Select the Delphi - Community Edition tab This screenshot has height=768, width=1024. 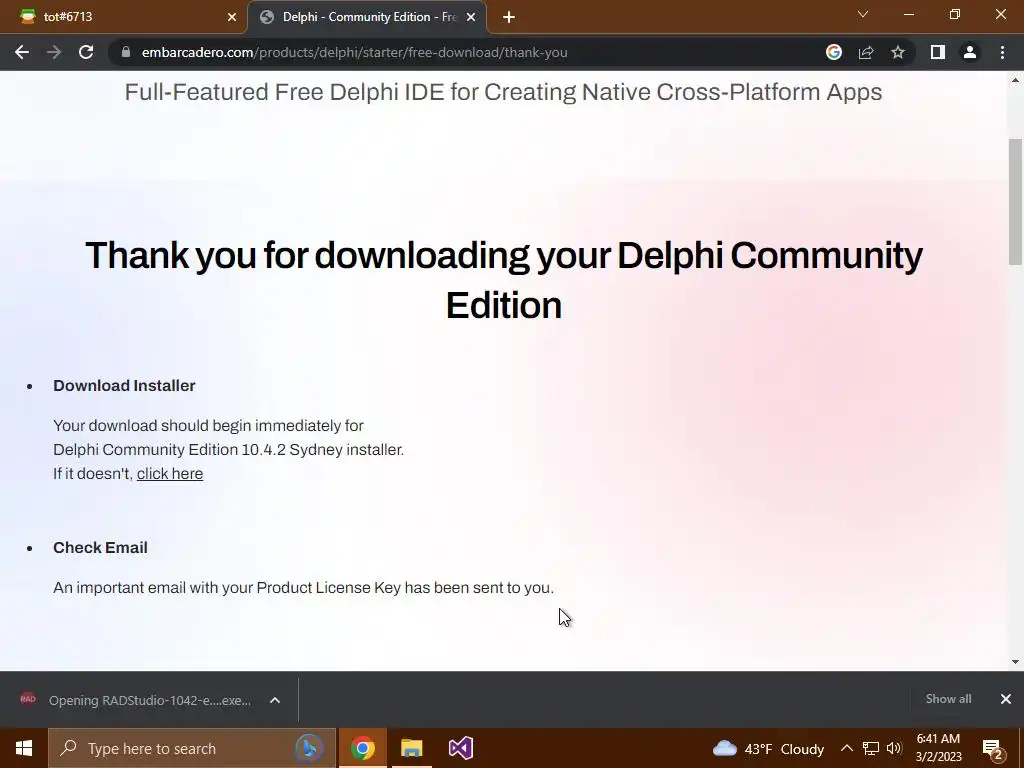click(x=366, y=17)
